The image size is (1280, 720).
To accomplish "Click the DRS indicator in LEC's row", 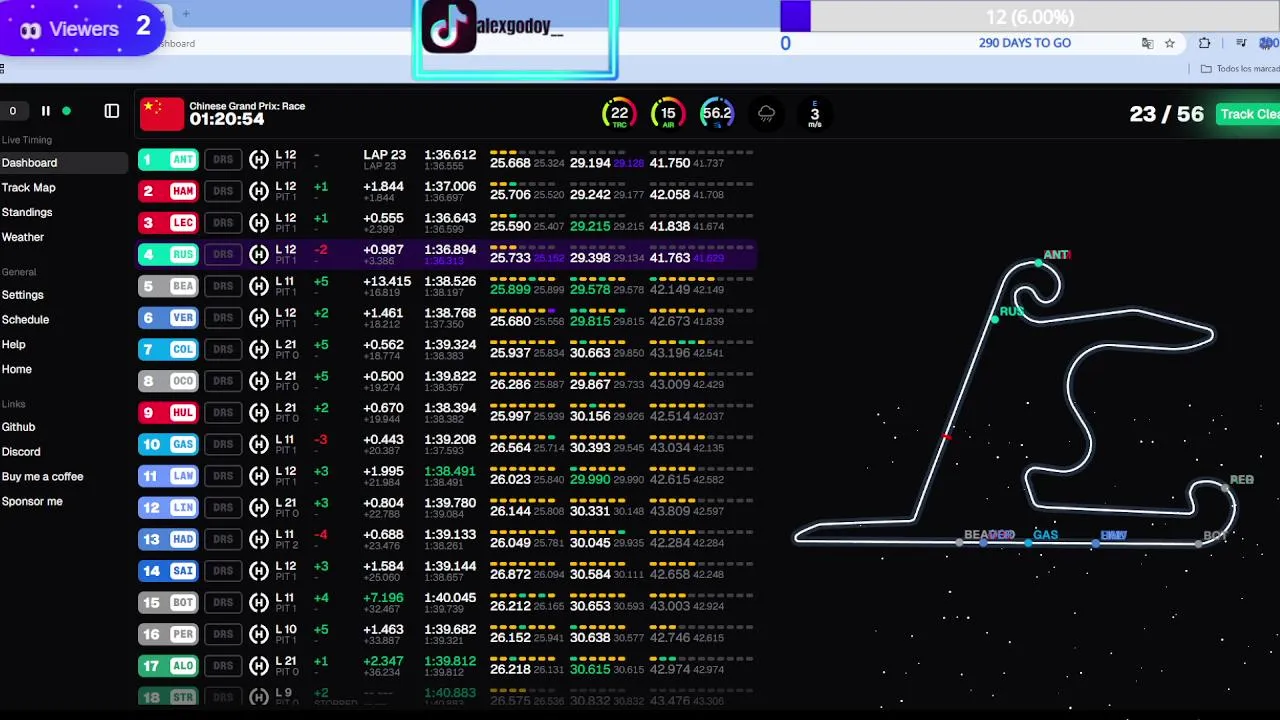I will click(x=223, y=223).
